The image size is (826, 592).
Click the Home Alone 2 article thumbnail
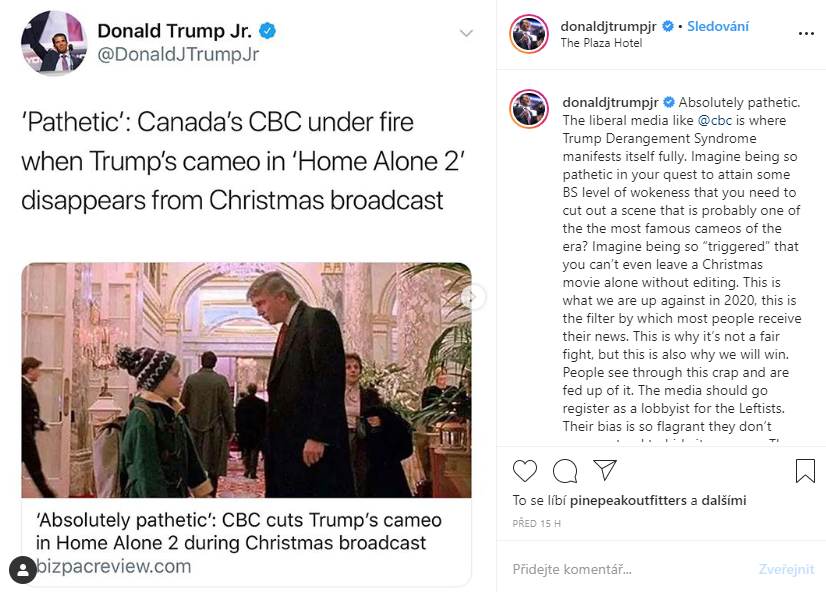246,380
